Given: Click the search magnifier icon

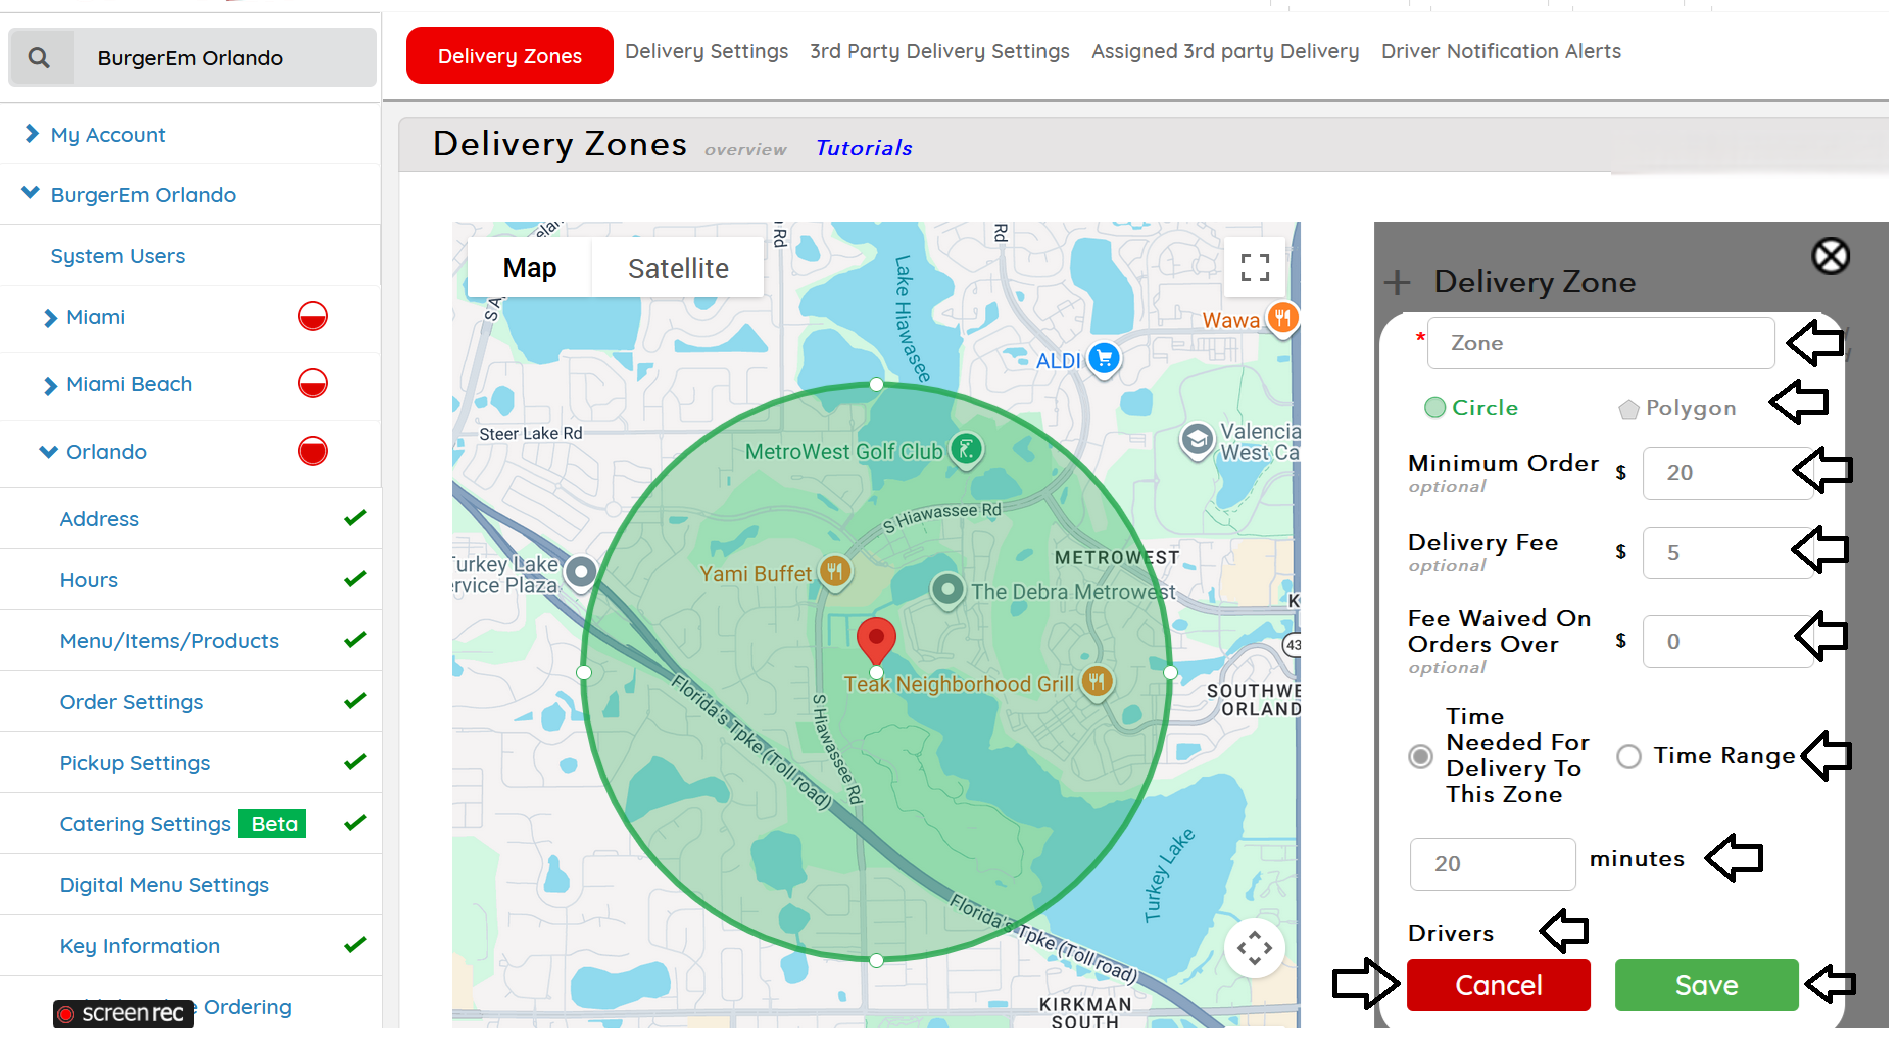Looking at the screenshot, I should click(x=39, y=58).
